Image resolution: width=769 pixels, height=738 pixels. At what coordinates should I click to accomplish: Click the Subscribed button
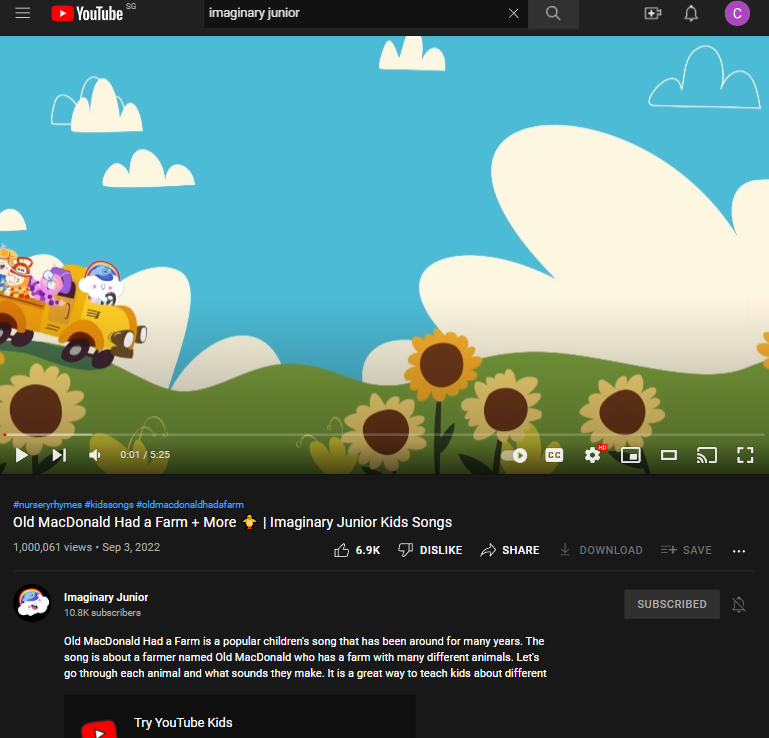pos(672,604)
